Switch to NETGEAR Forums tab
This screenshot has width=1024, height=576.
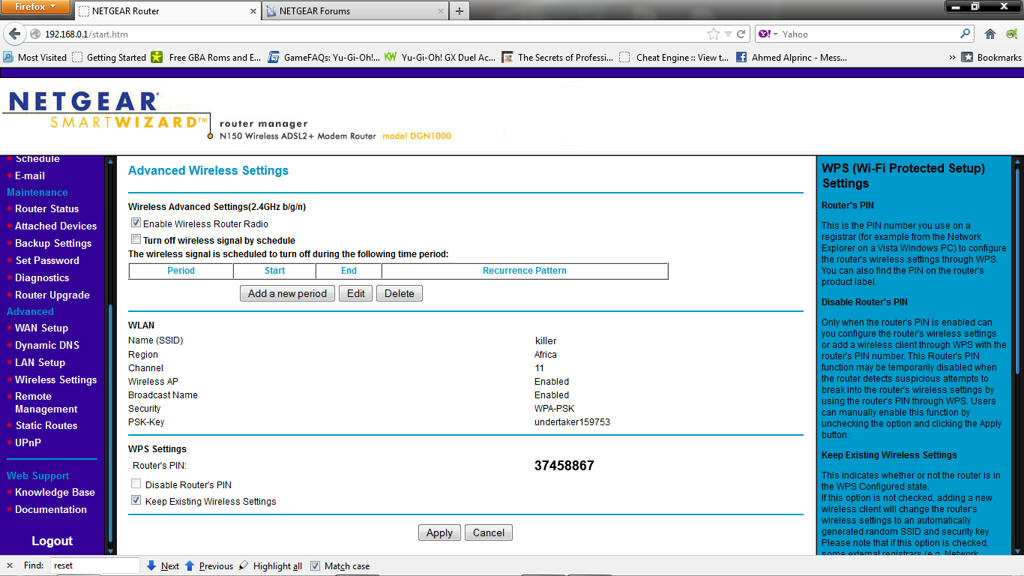coord(355,11)
